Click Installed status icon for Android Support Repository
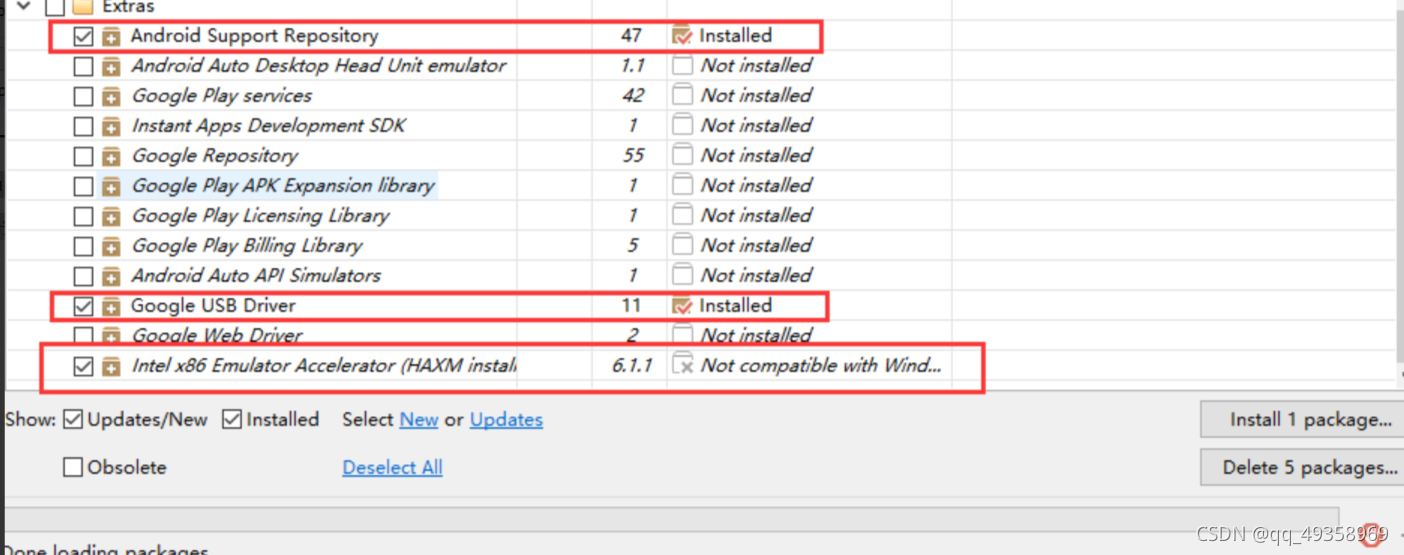Viewport: 1404px width, 555px height. pyautogui.click(x=682, y=37)
